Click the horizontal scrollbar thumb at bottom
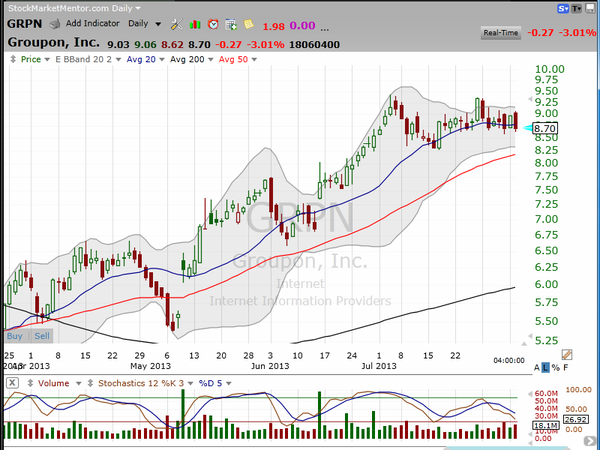 [x=507, y=448]
